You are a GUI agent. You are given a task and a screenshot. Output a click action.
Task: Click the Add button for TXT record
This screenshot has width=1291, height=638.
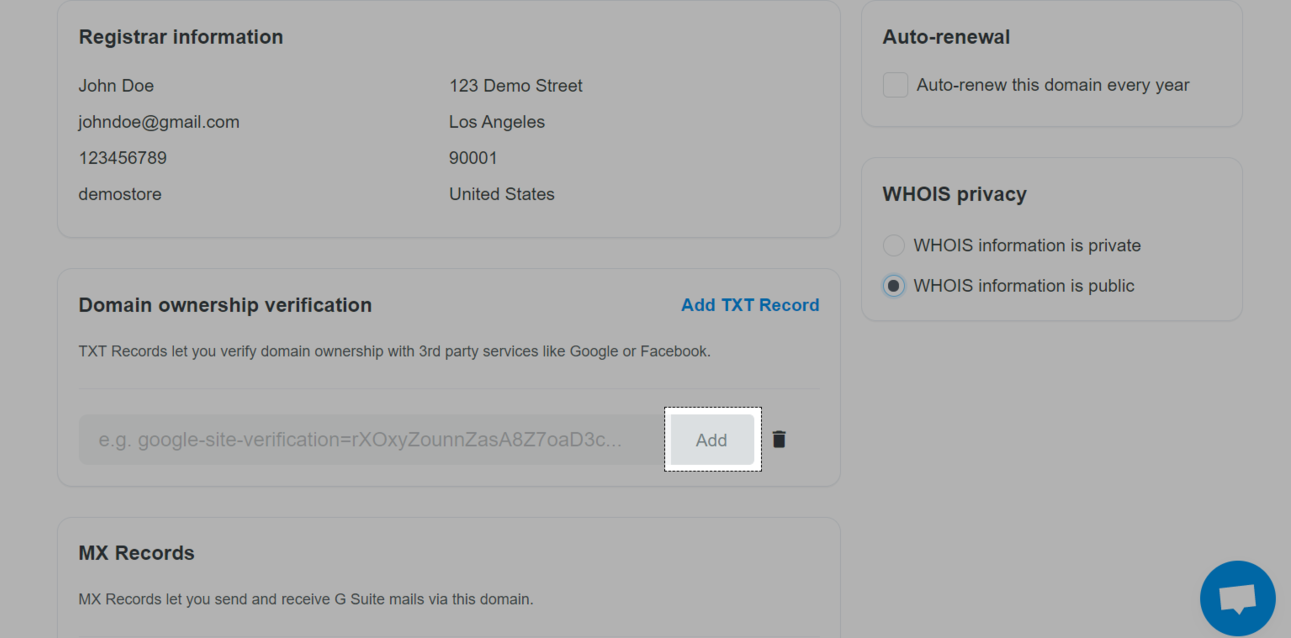tap(712, 440)
